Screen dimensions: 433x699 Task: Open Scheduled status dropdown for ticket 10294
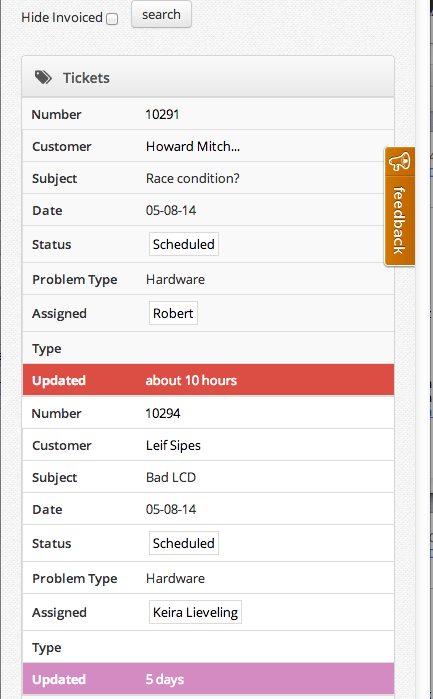[x=184, y=543]
